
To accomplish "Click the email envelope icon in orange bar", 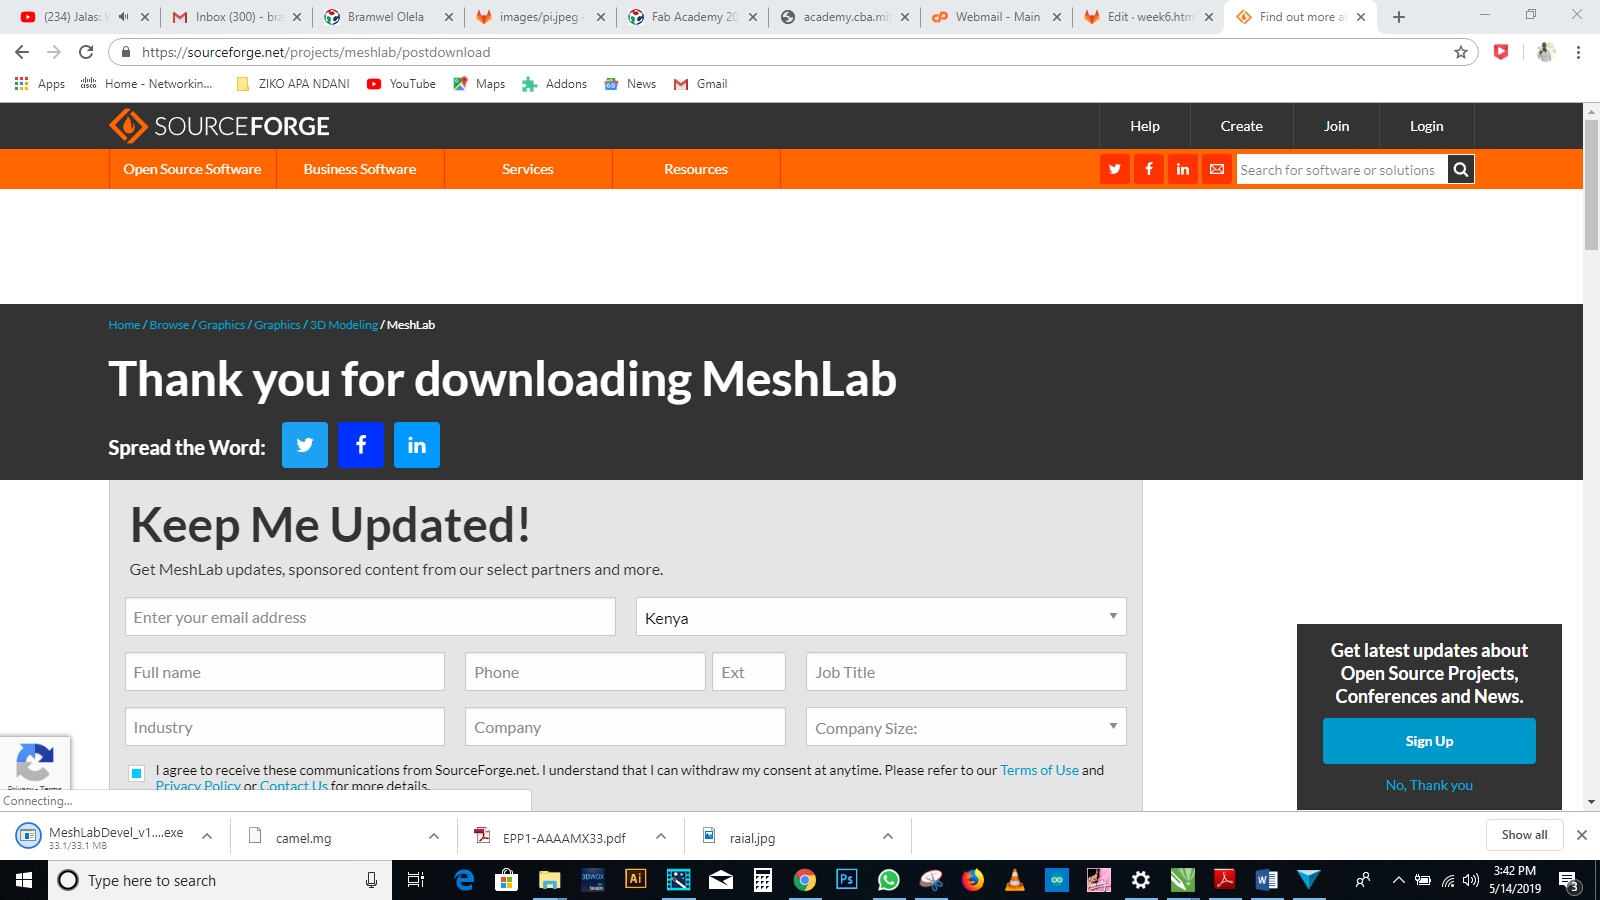I will (x=1217, y=170).
